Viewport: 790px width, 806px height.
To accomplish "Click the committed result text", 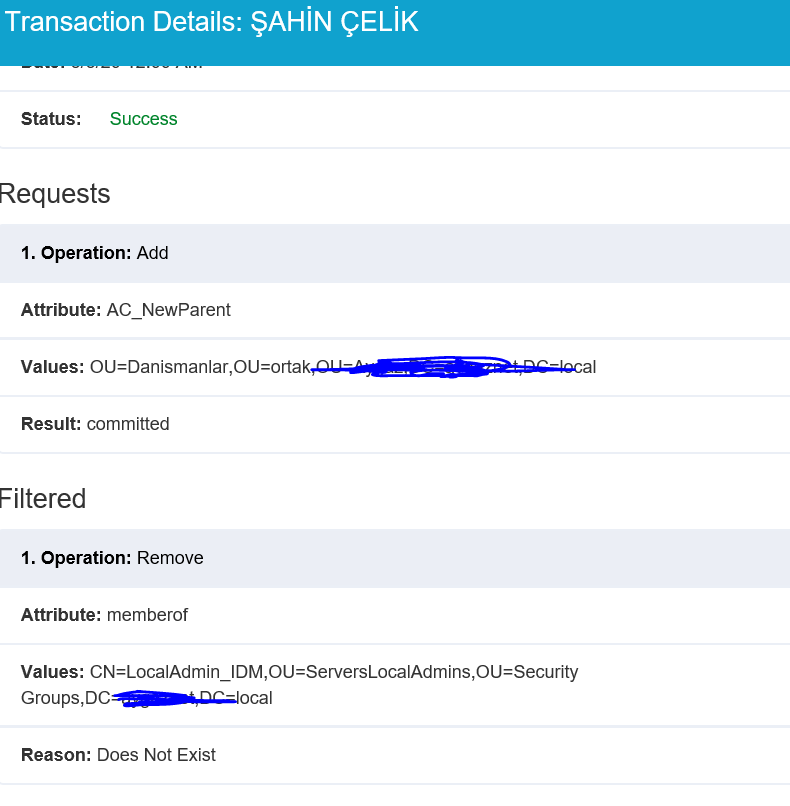I will [x=128, y=424].
